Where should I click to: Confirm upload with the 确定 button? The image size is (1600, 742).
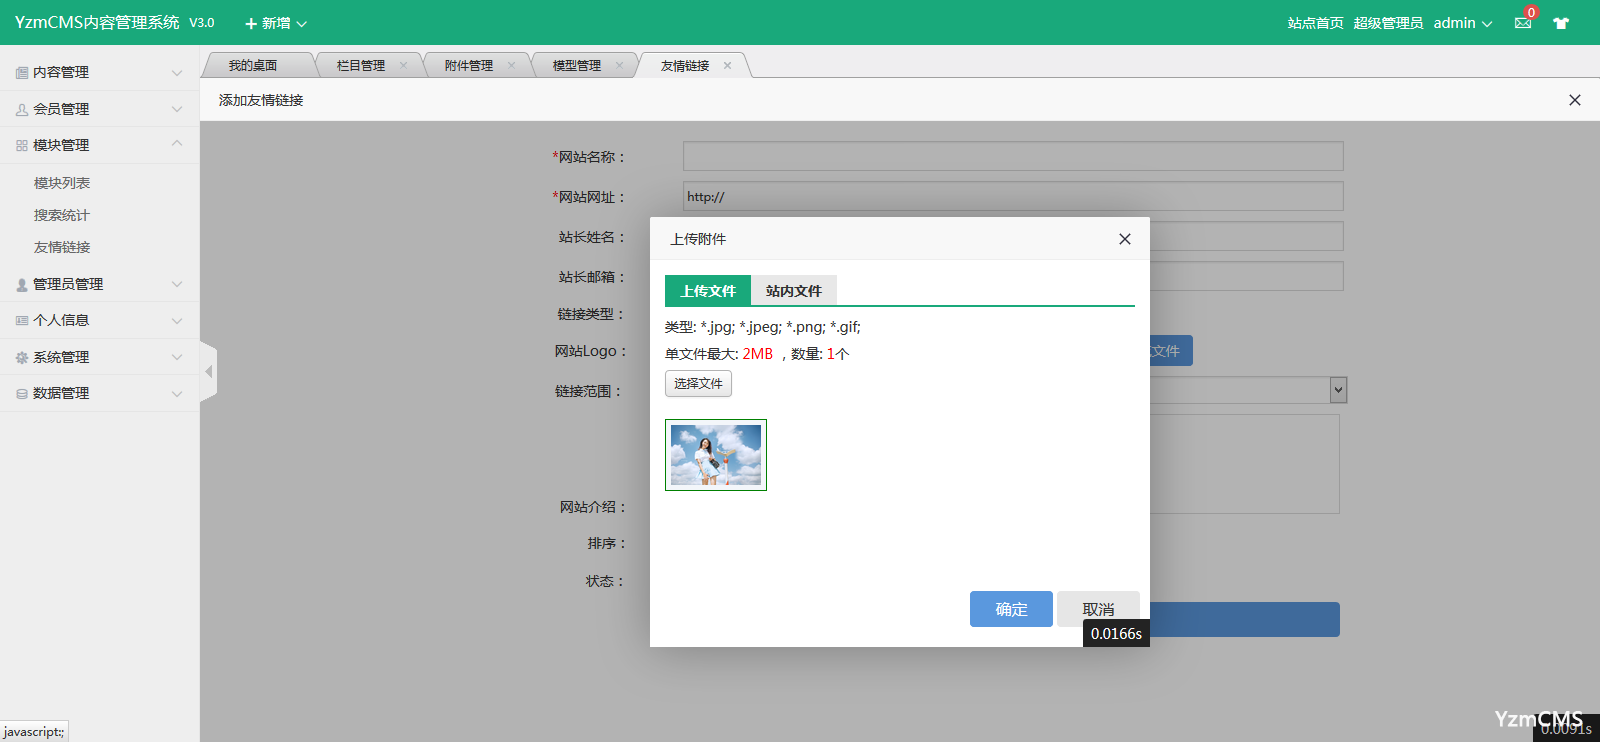tap(1011, 609)
